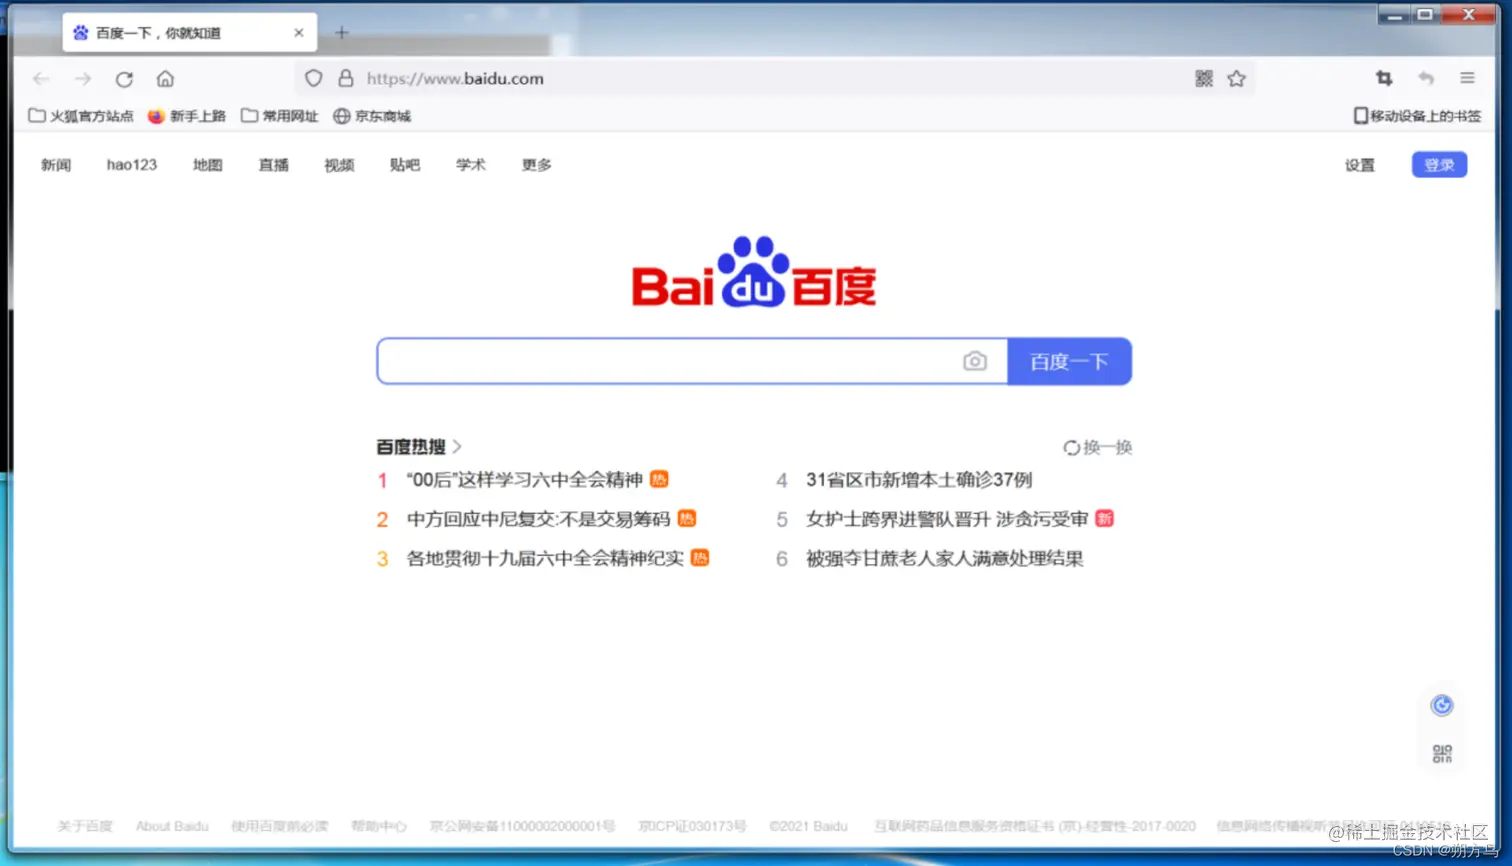Open hot search 女护士跨界进警队晋升 涉贪污受审
Image resolution: width=1512 pixels, height=866 pixels.
947,519
